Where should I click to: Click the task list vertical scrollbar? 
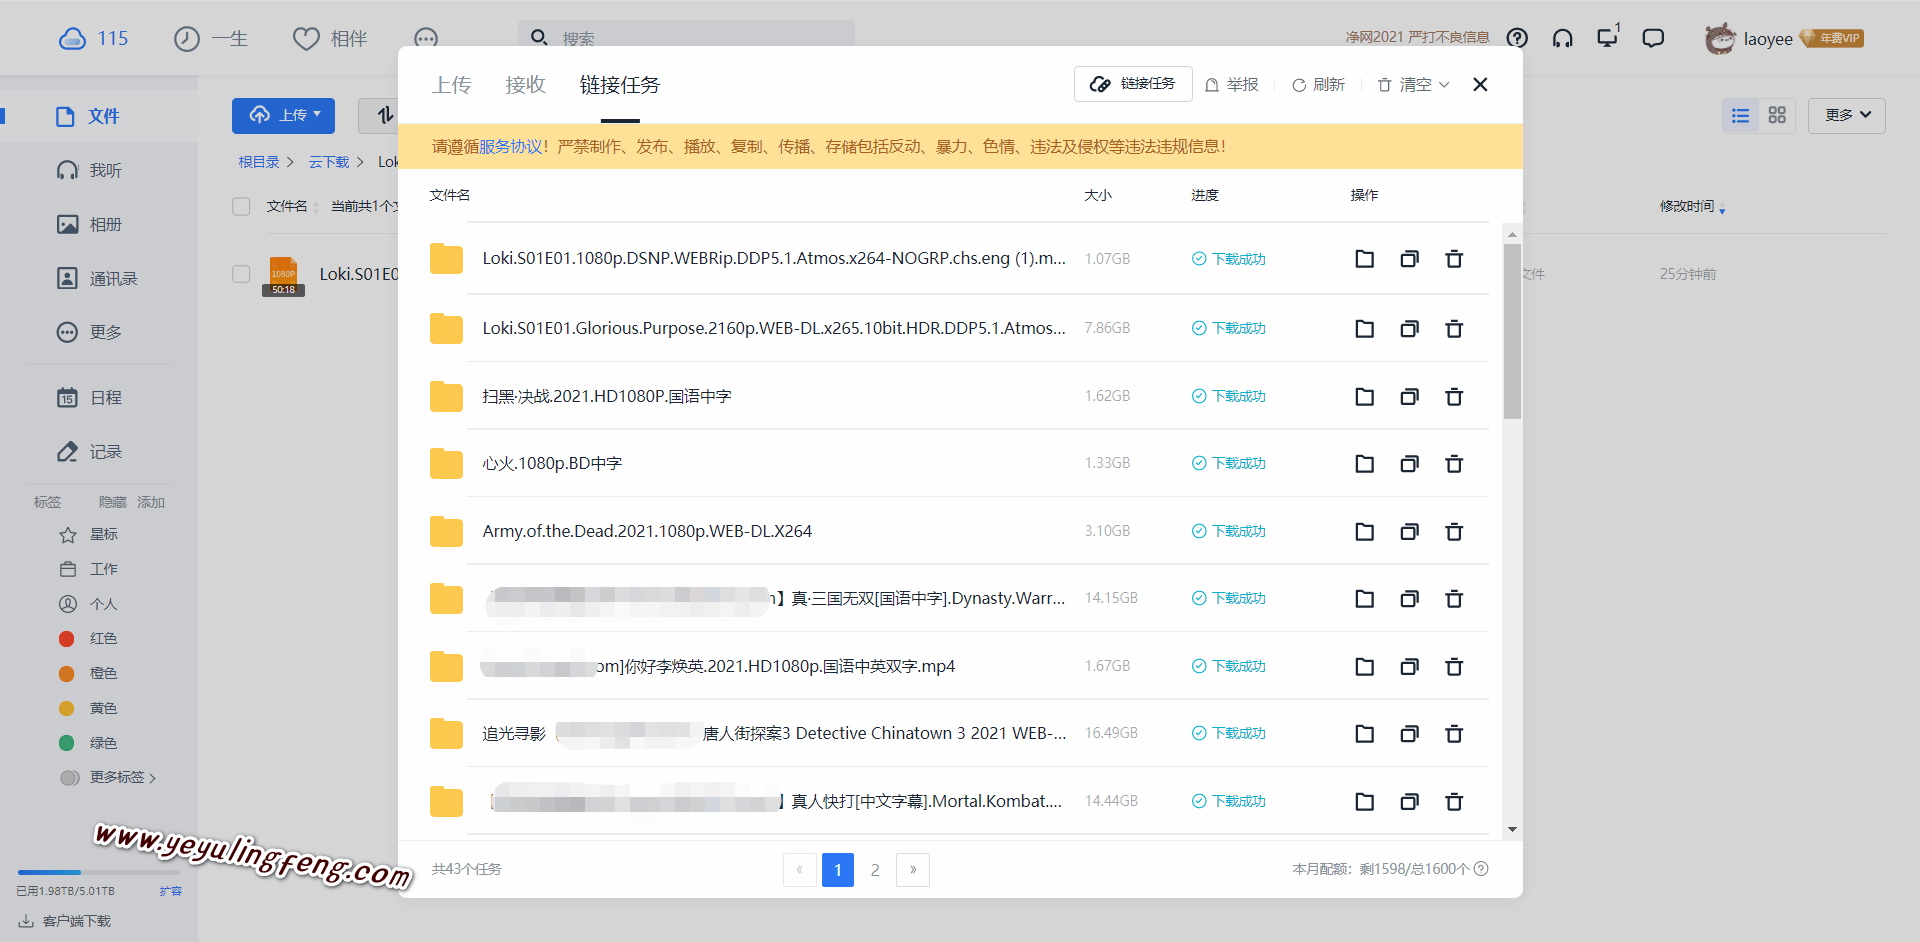(x=1512, y=332)
